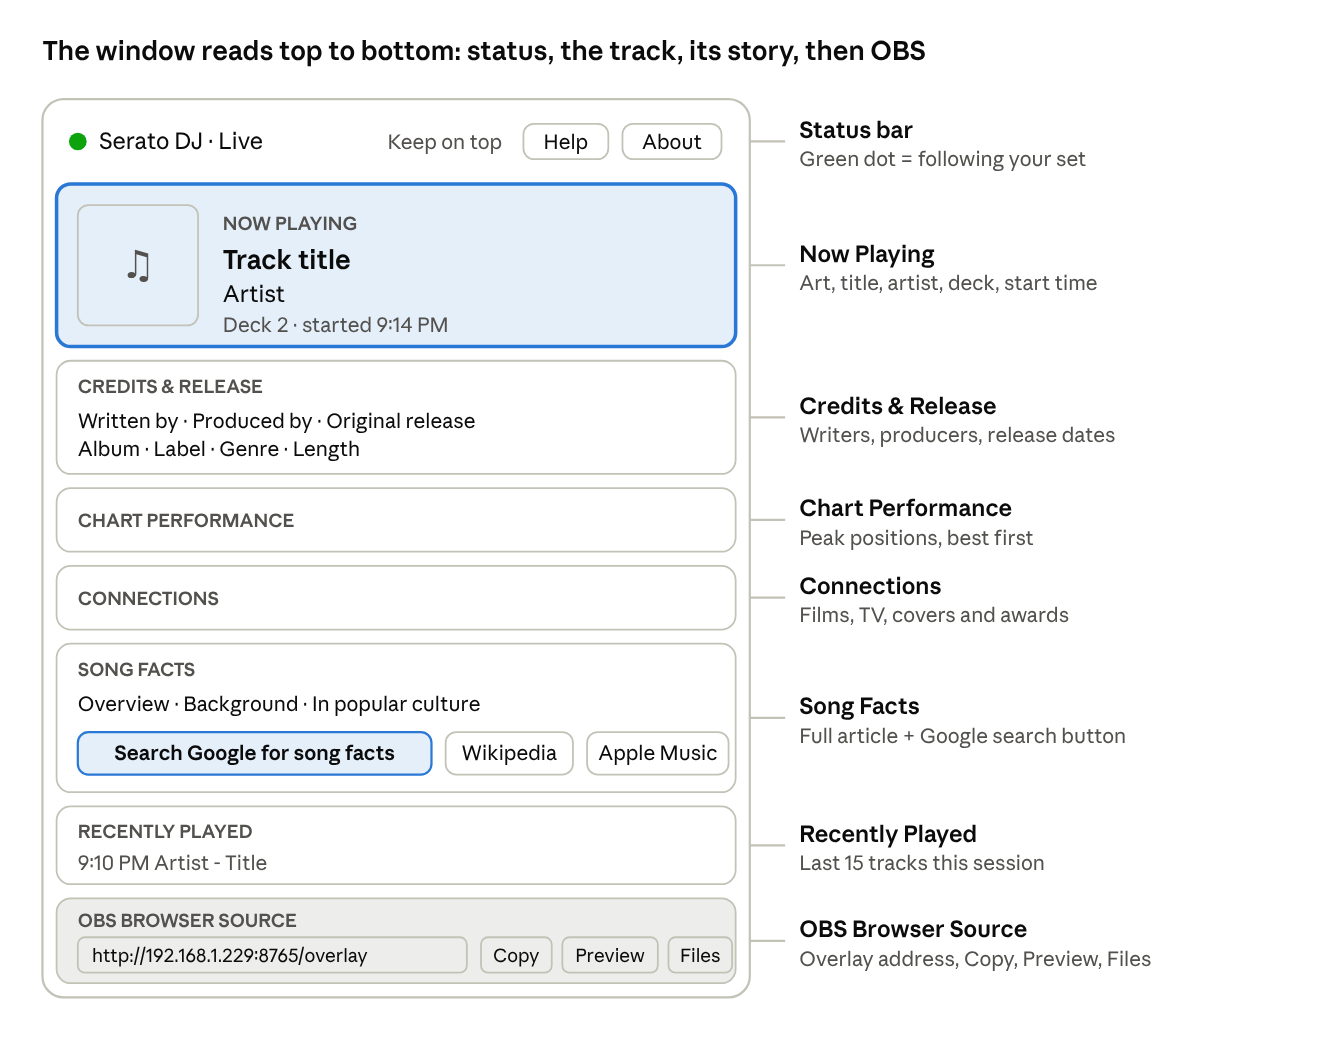Viewport: 1344px width, 1052px height.
Task: Open the Wikipedia button
Action: (509, 753)
